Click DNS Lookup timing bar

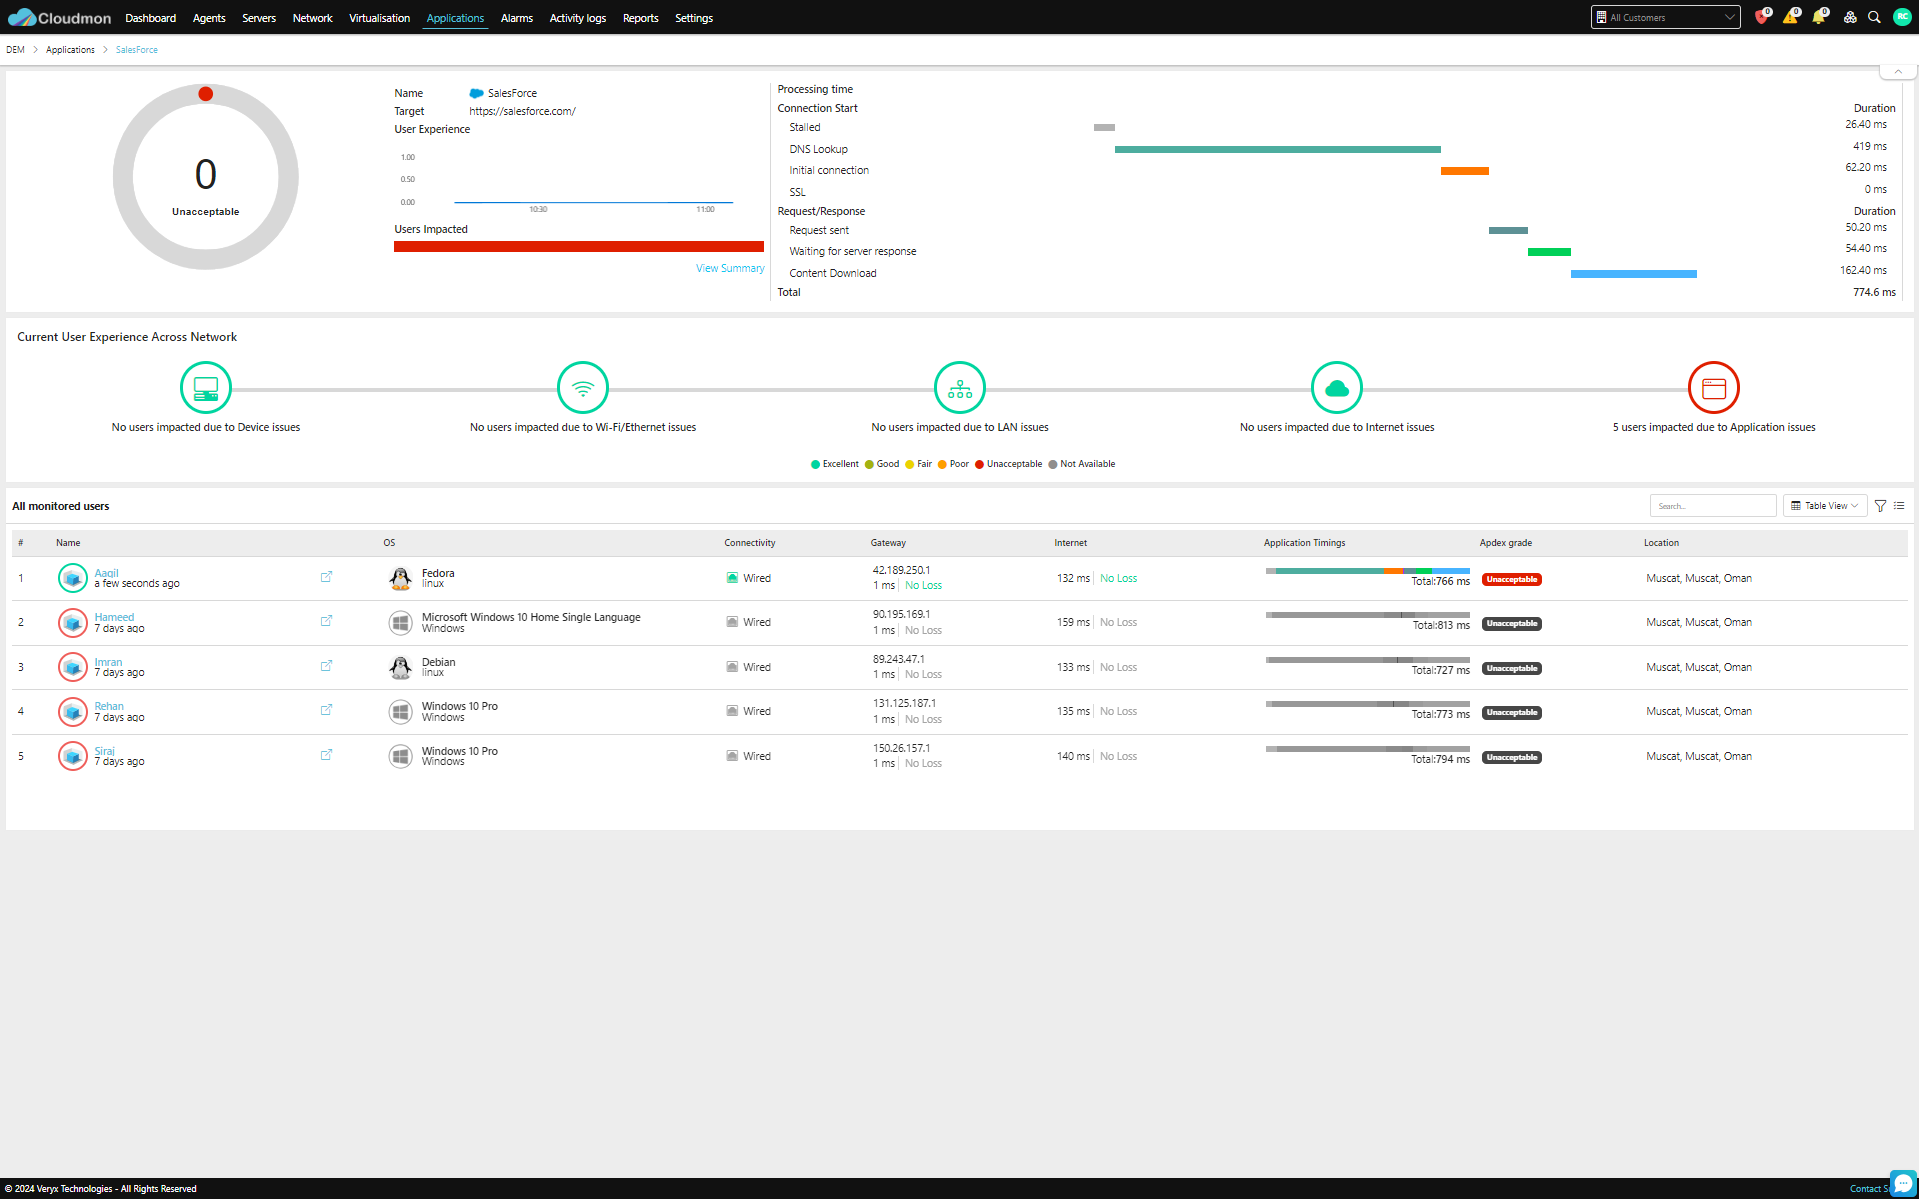pos(1278,149)
